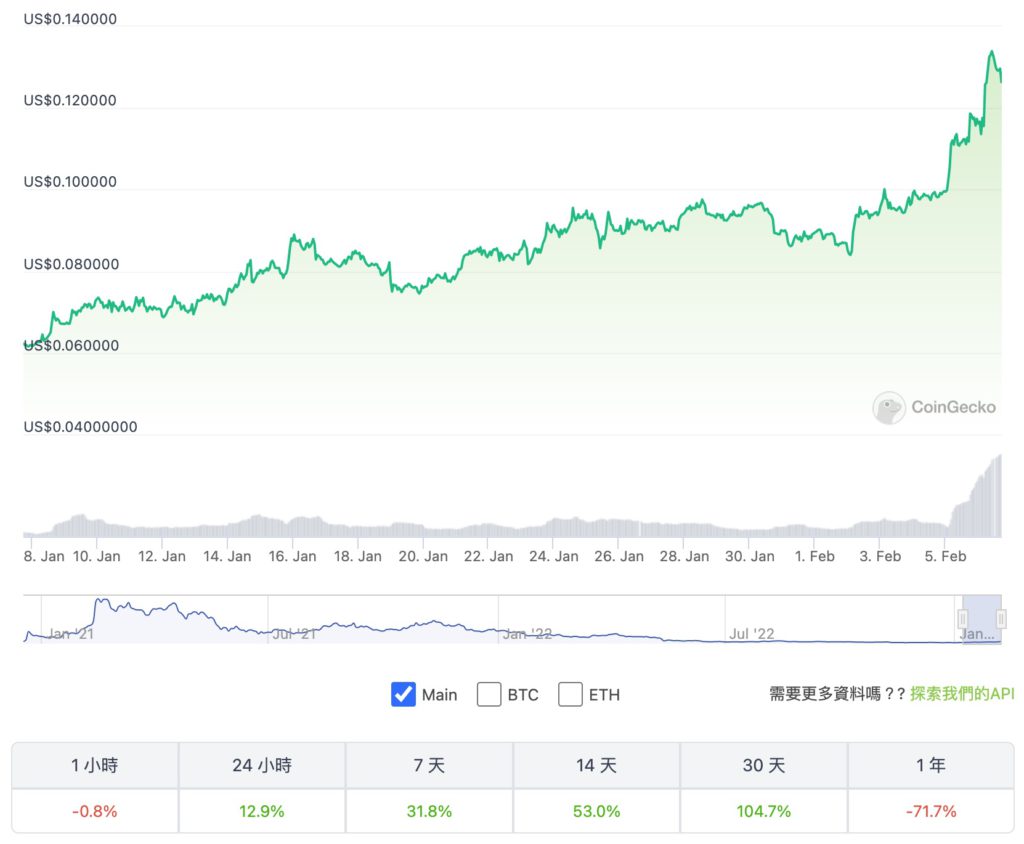Click the price peak on the chart line

(x=992, y=52)
